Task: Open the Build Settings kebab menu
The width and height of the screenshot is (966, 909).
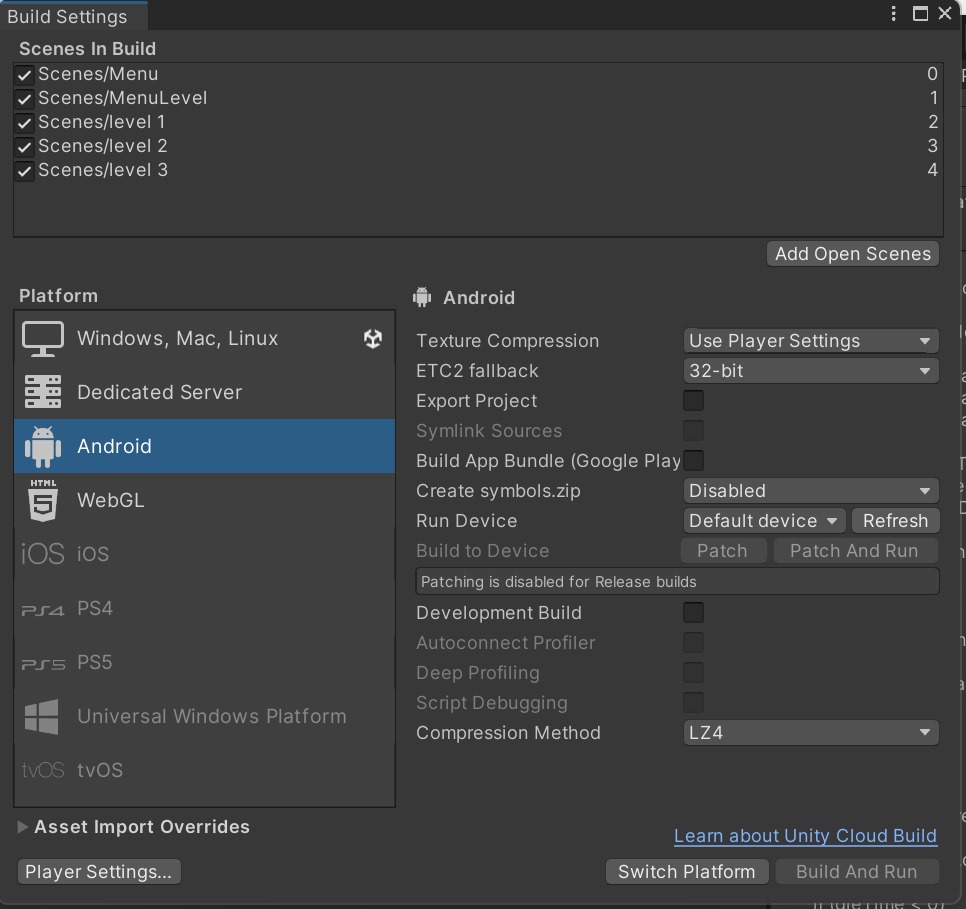Action: click(x=893, y=14)
